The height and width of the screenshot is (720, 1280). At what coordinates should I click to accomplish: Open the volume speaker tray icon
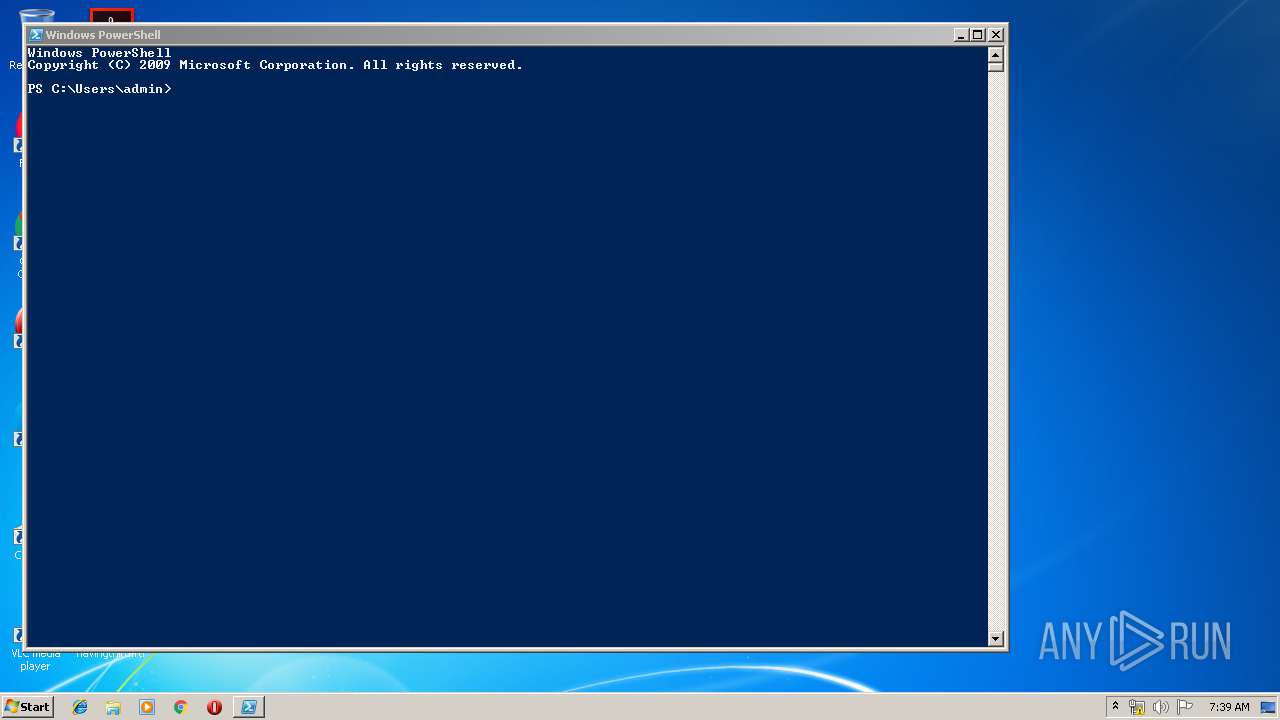[x=1160, y=707]
